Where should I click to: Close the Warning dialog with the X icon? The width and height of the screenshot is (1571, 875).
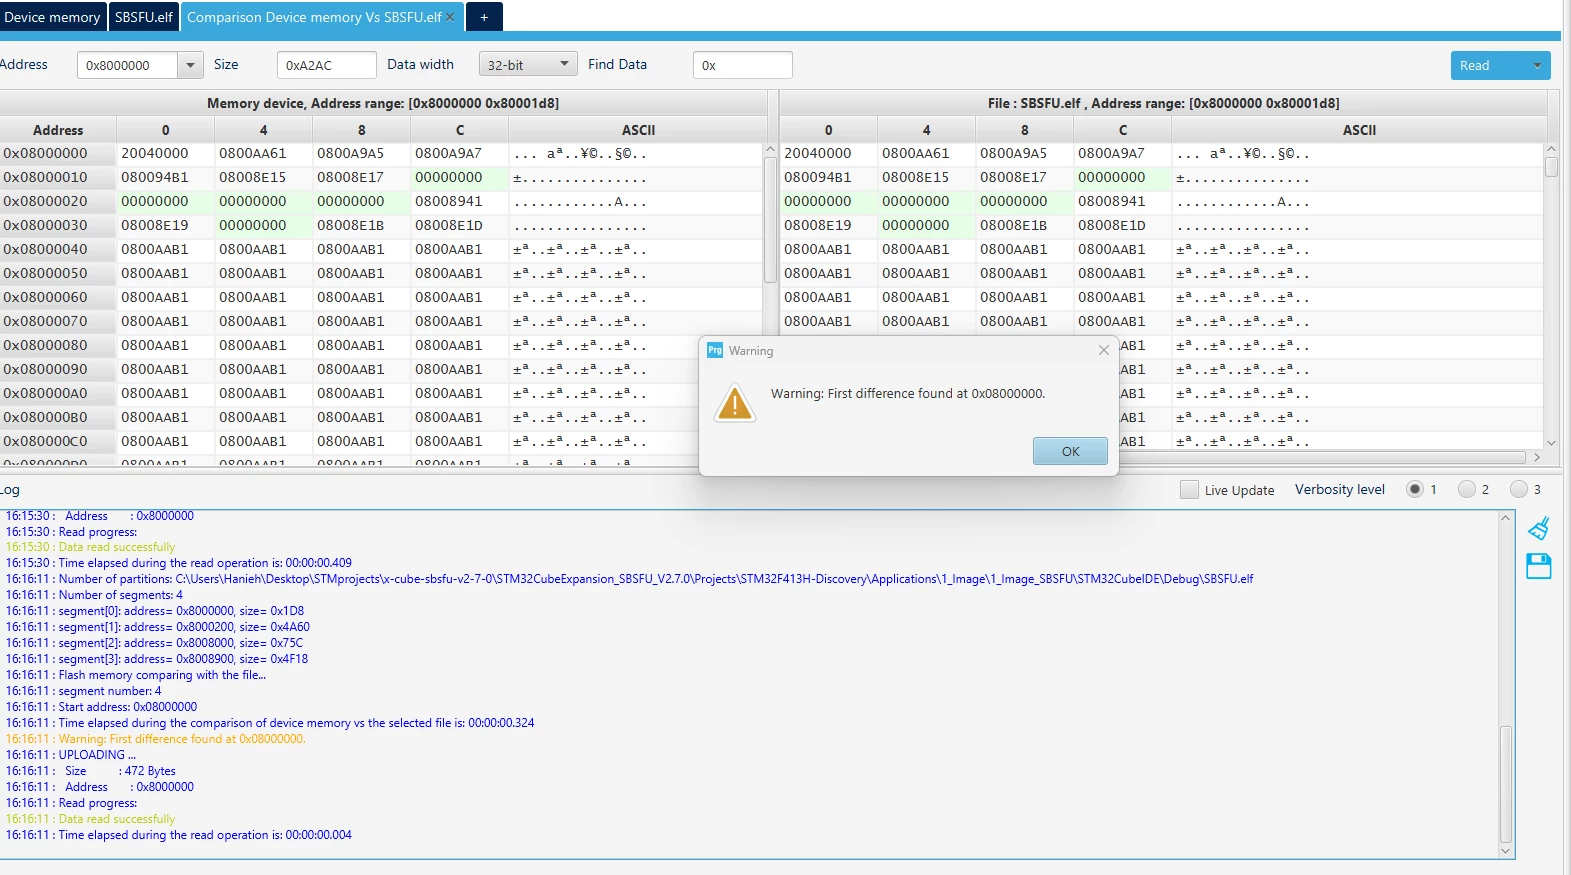[x=1103, y=350]
